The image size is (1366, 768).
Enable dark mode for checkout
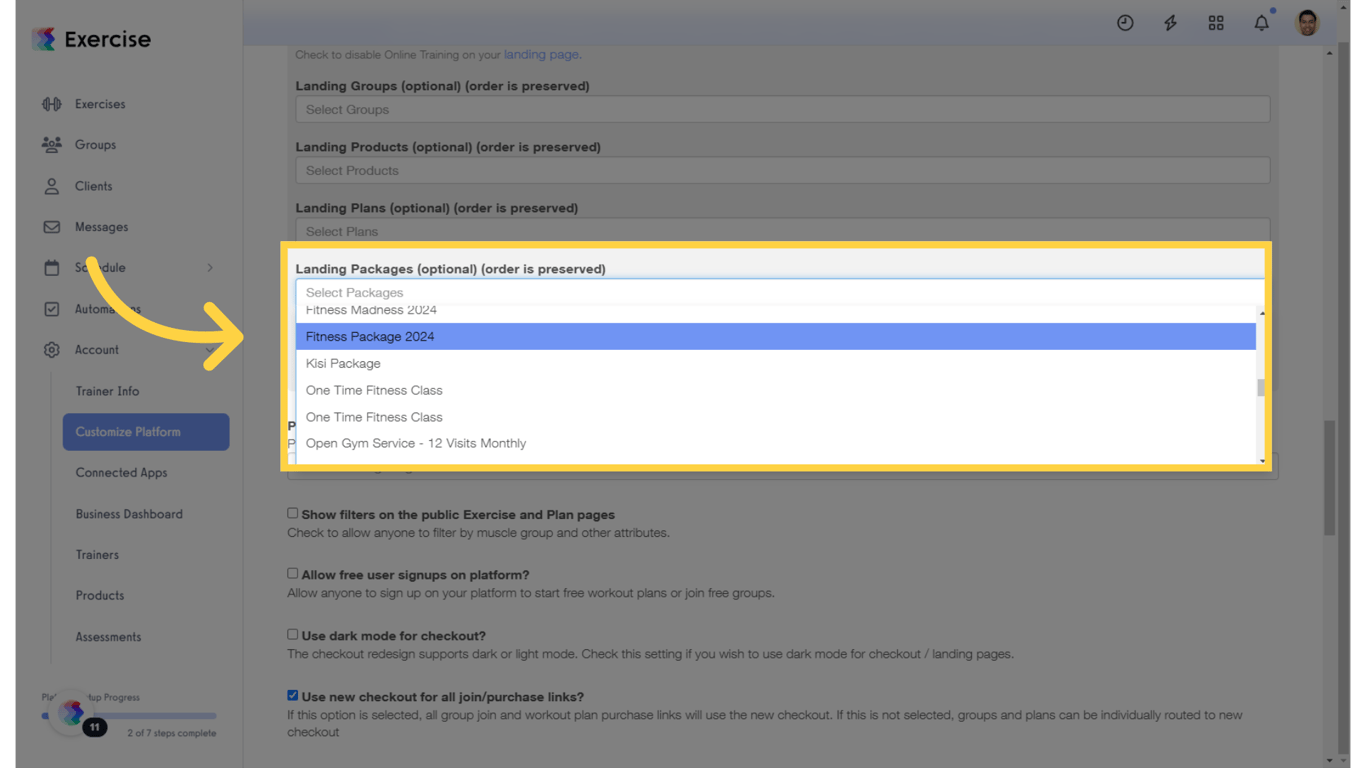[x=293, y=635]
